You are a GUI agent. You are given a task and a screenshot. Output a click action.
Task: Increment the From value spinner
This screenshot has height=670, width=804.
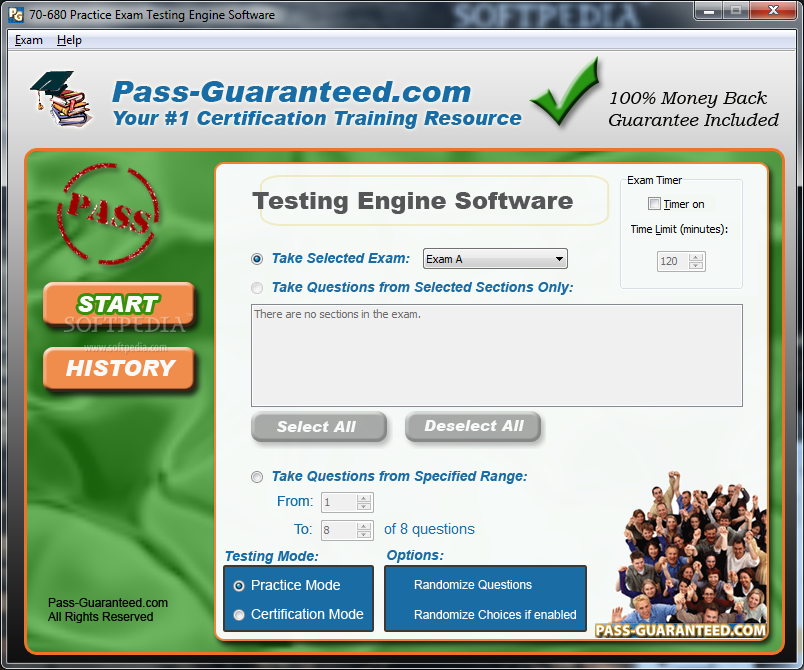point(364,498)
